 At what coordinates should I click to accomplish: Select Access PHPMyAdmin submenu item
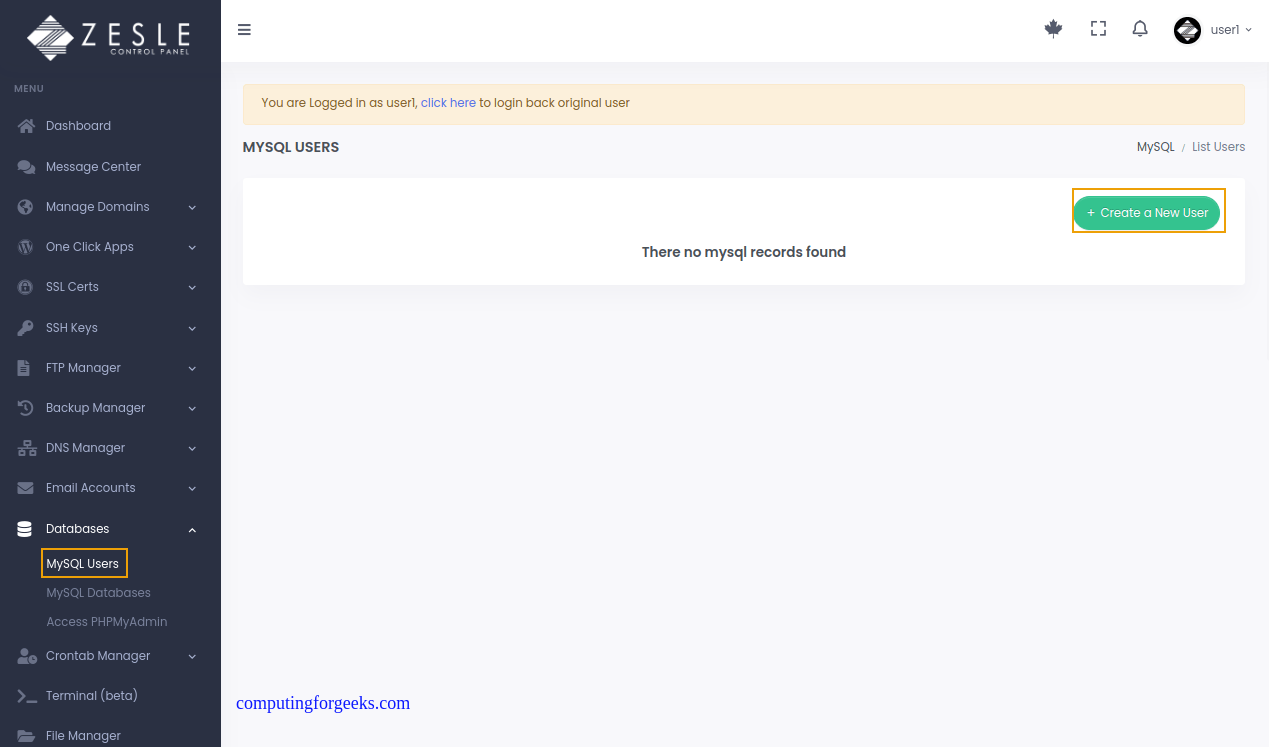106,622
